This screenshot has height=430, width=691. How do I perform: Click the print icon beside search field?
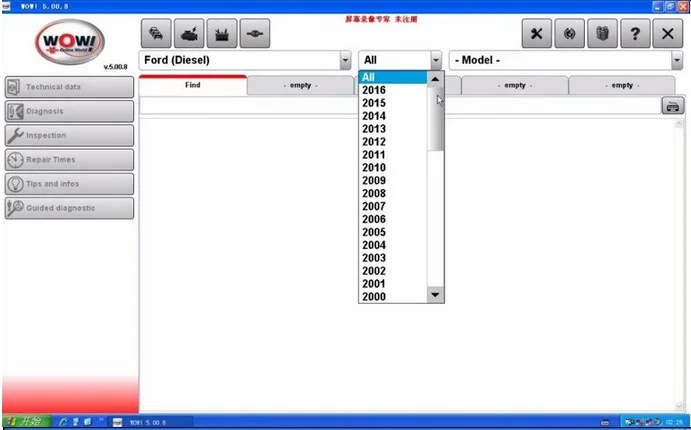coord(672,106)
